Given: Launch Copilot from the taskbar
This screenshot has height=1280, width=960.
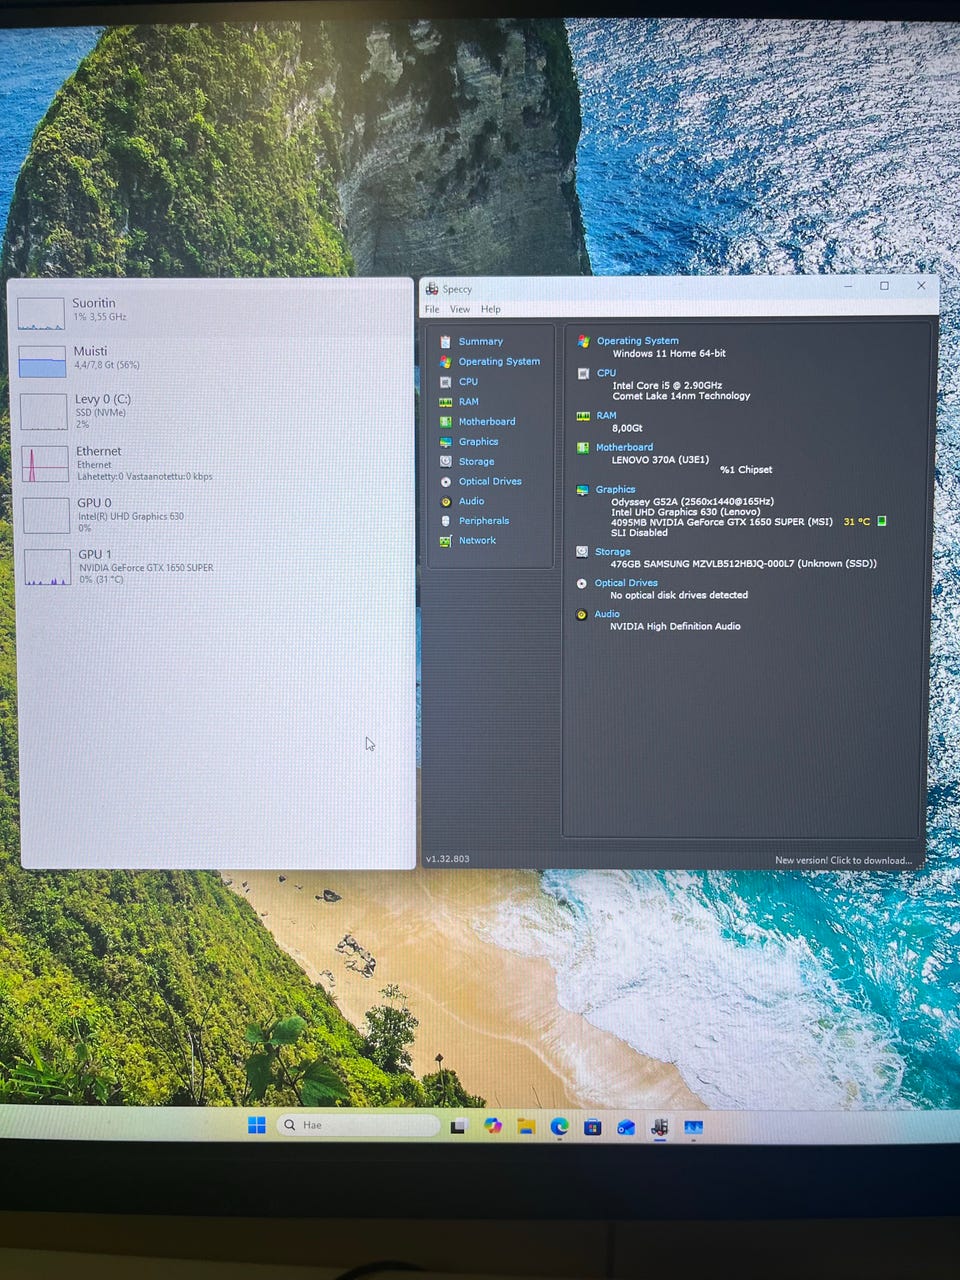Looking at the screenshot, I should coord(493,1126).
